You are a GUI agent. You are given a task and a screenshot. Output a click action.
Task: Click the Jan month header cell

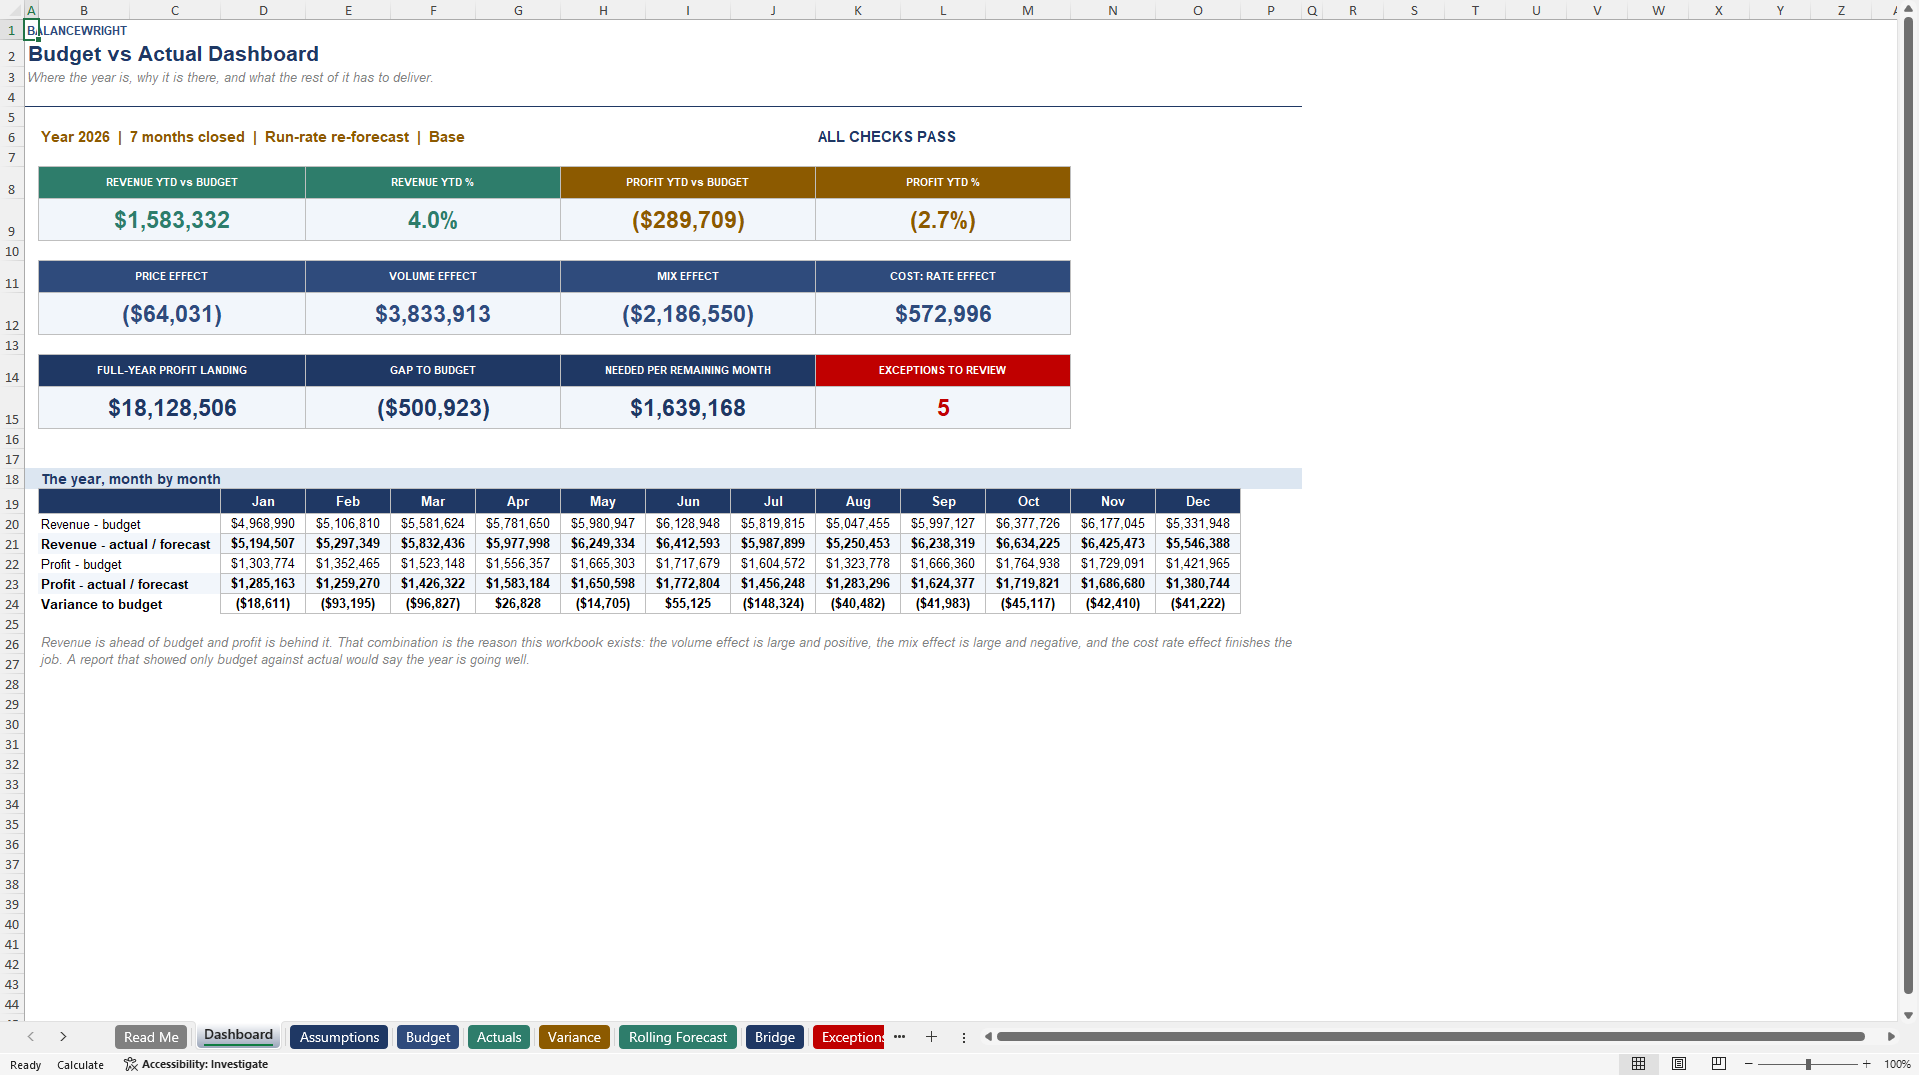point(263,501)
